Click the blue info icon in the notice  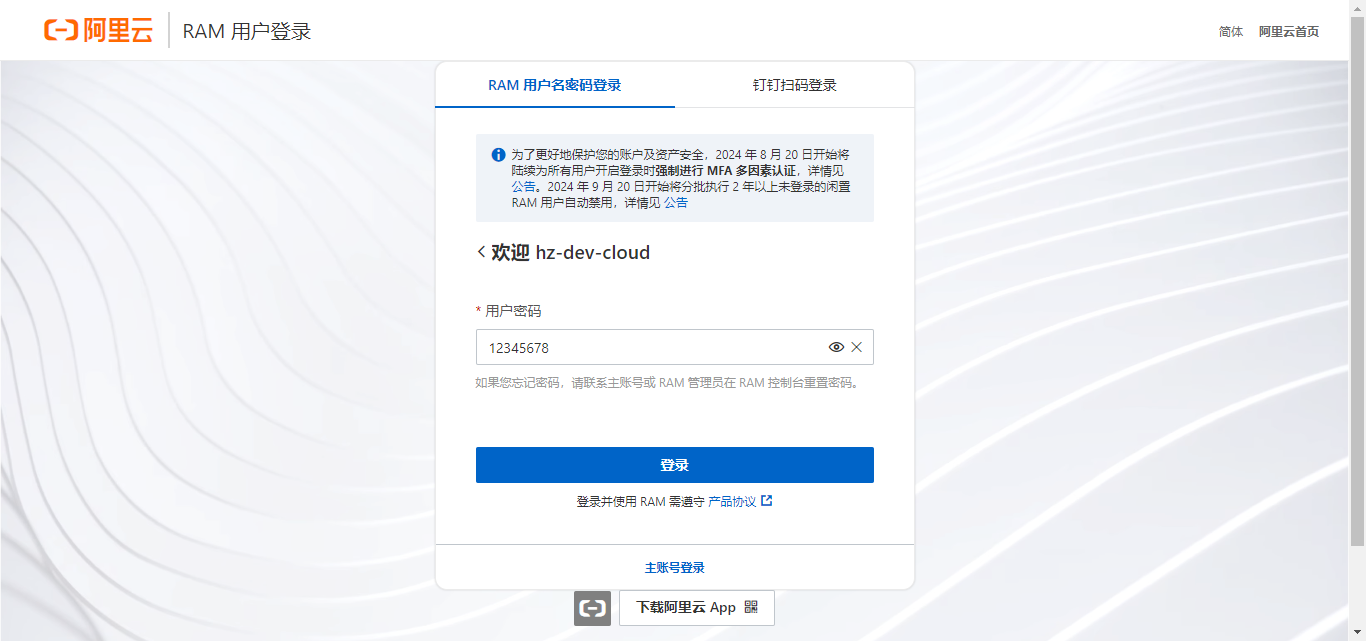click(498, 155)
